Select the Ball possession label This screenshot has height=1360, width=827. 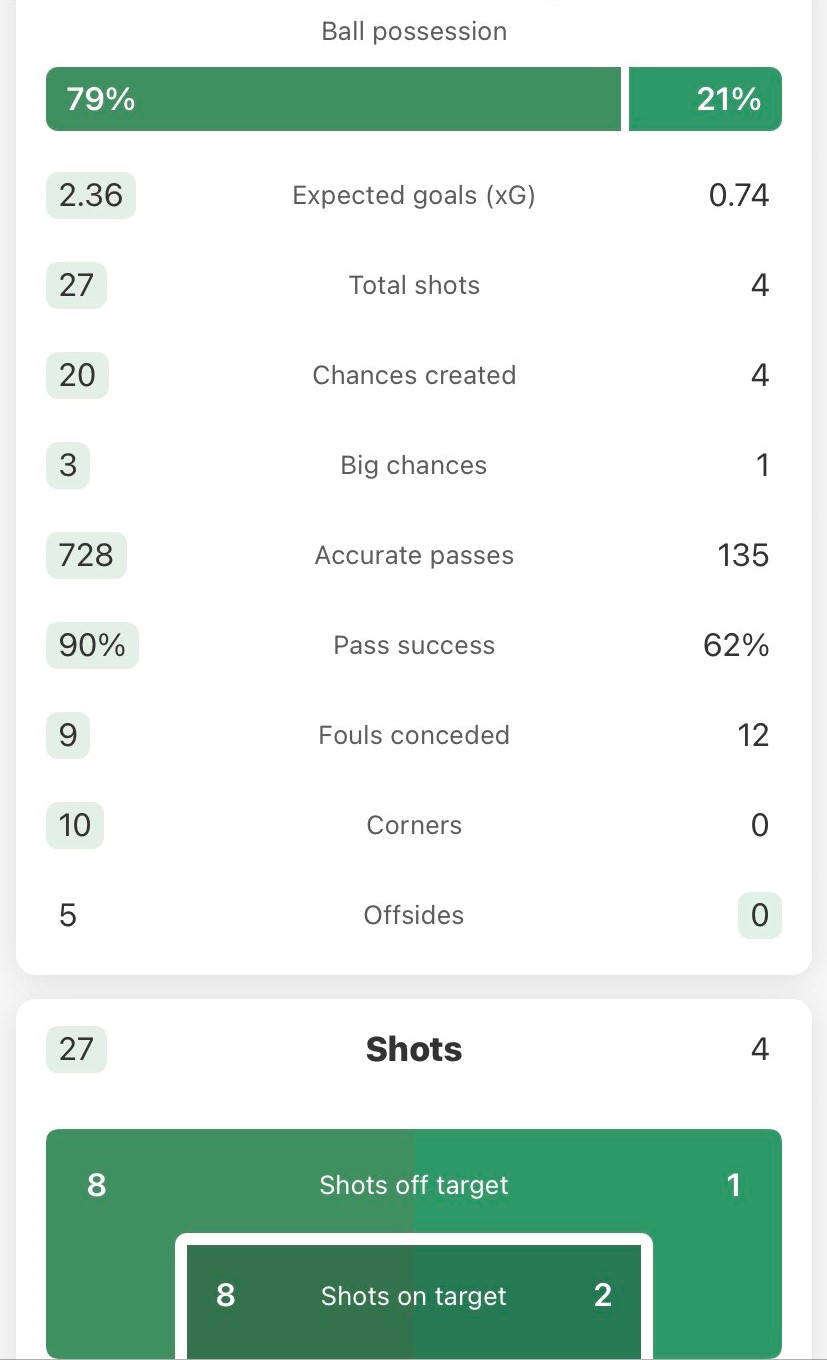414,31
